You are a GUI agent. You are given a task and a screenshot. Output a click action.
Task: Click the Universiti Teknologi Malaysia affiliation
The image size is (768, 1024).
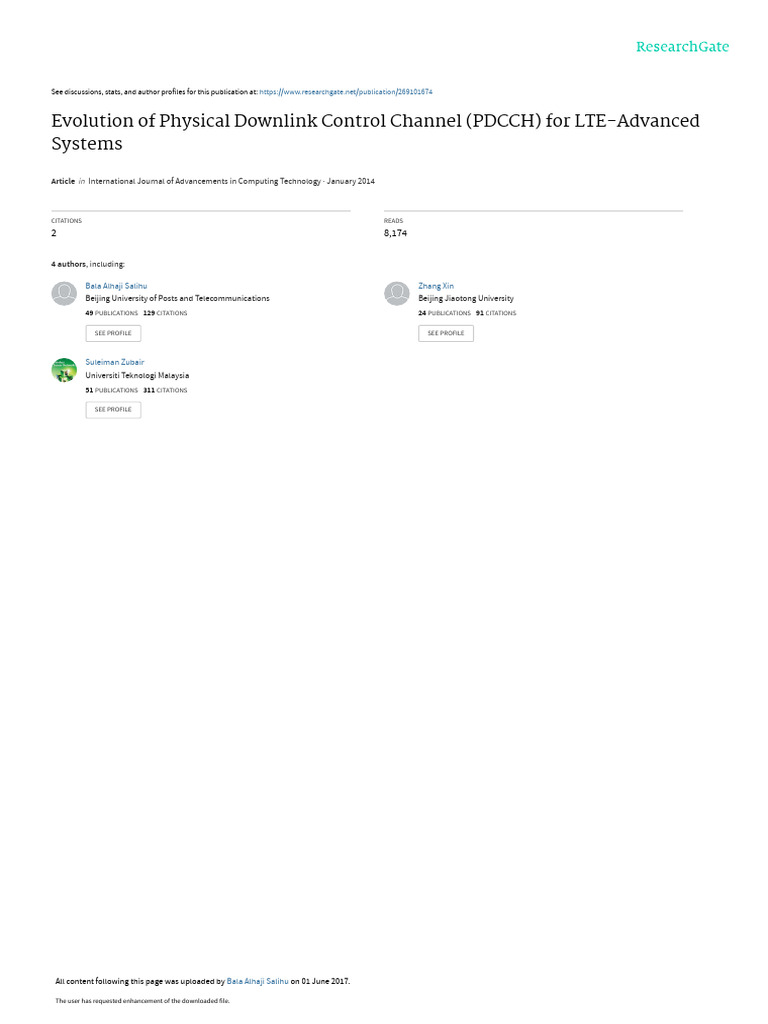(137, 375)
